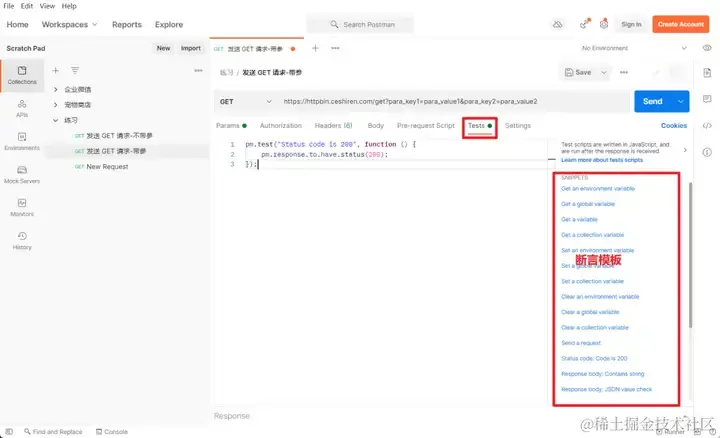Open the Save dropdown arrow

tap(603, 73)
